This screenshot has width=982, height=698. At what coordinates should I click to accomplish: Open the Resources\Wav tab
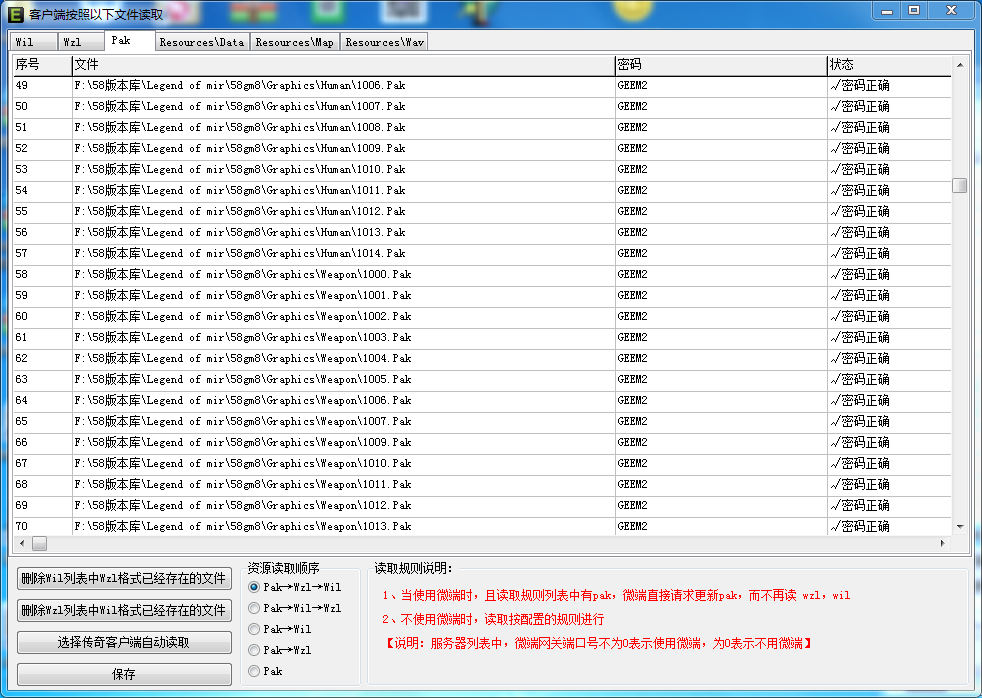pyautogui.click(x=385, y=42)
